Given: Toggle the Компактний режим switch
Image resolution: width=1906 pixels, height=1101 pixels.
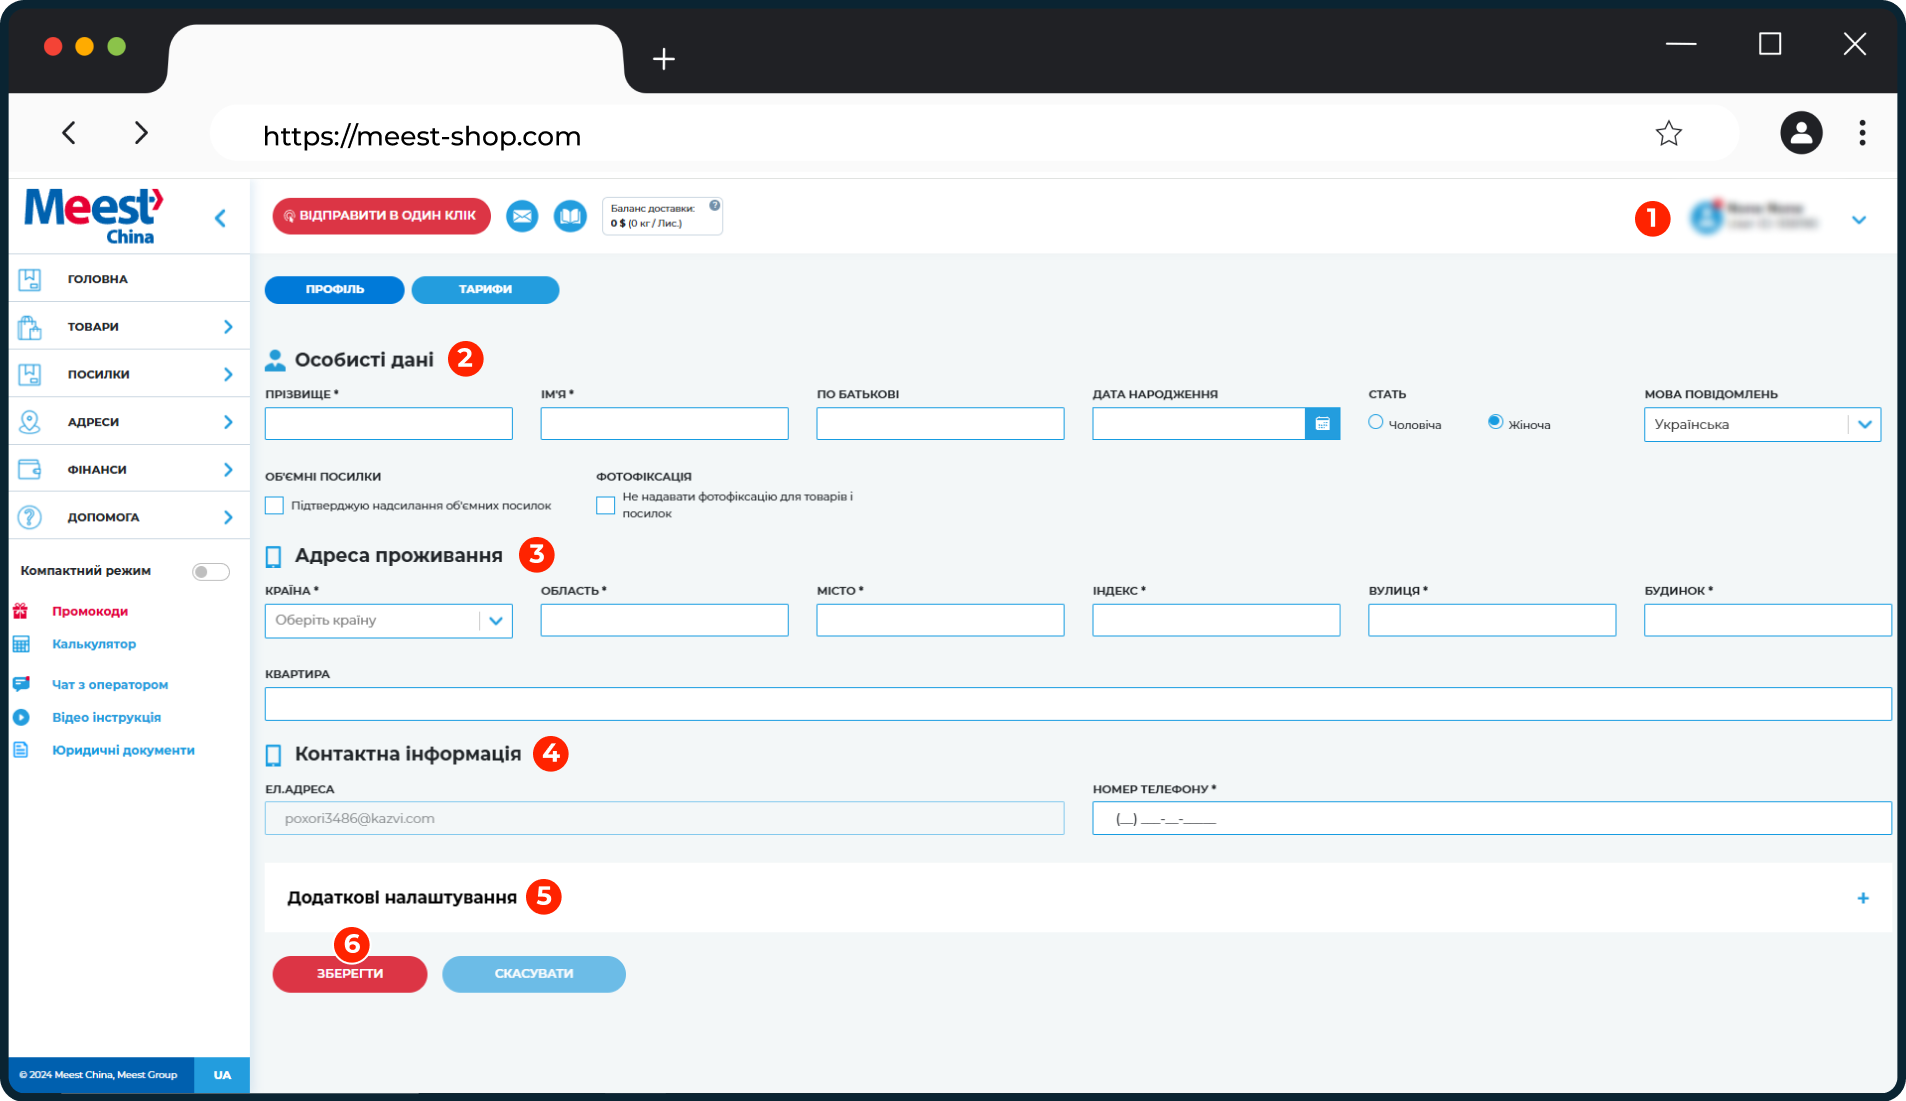Looking at the screenshot, I should pos(211,572).
